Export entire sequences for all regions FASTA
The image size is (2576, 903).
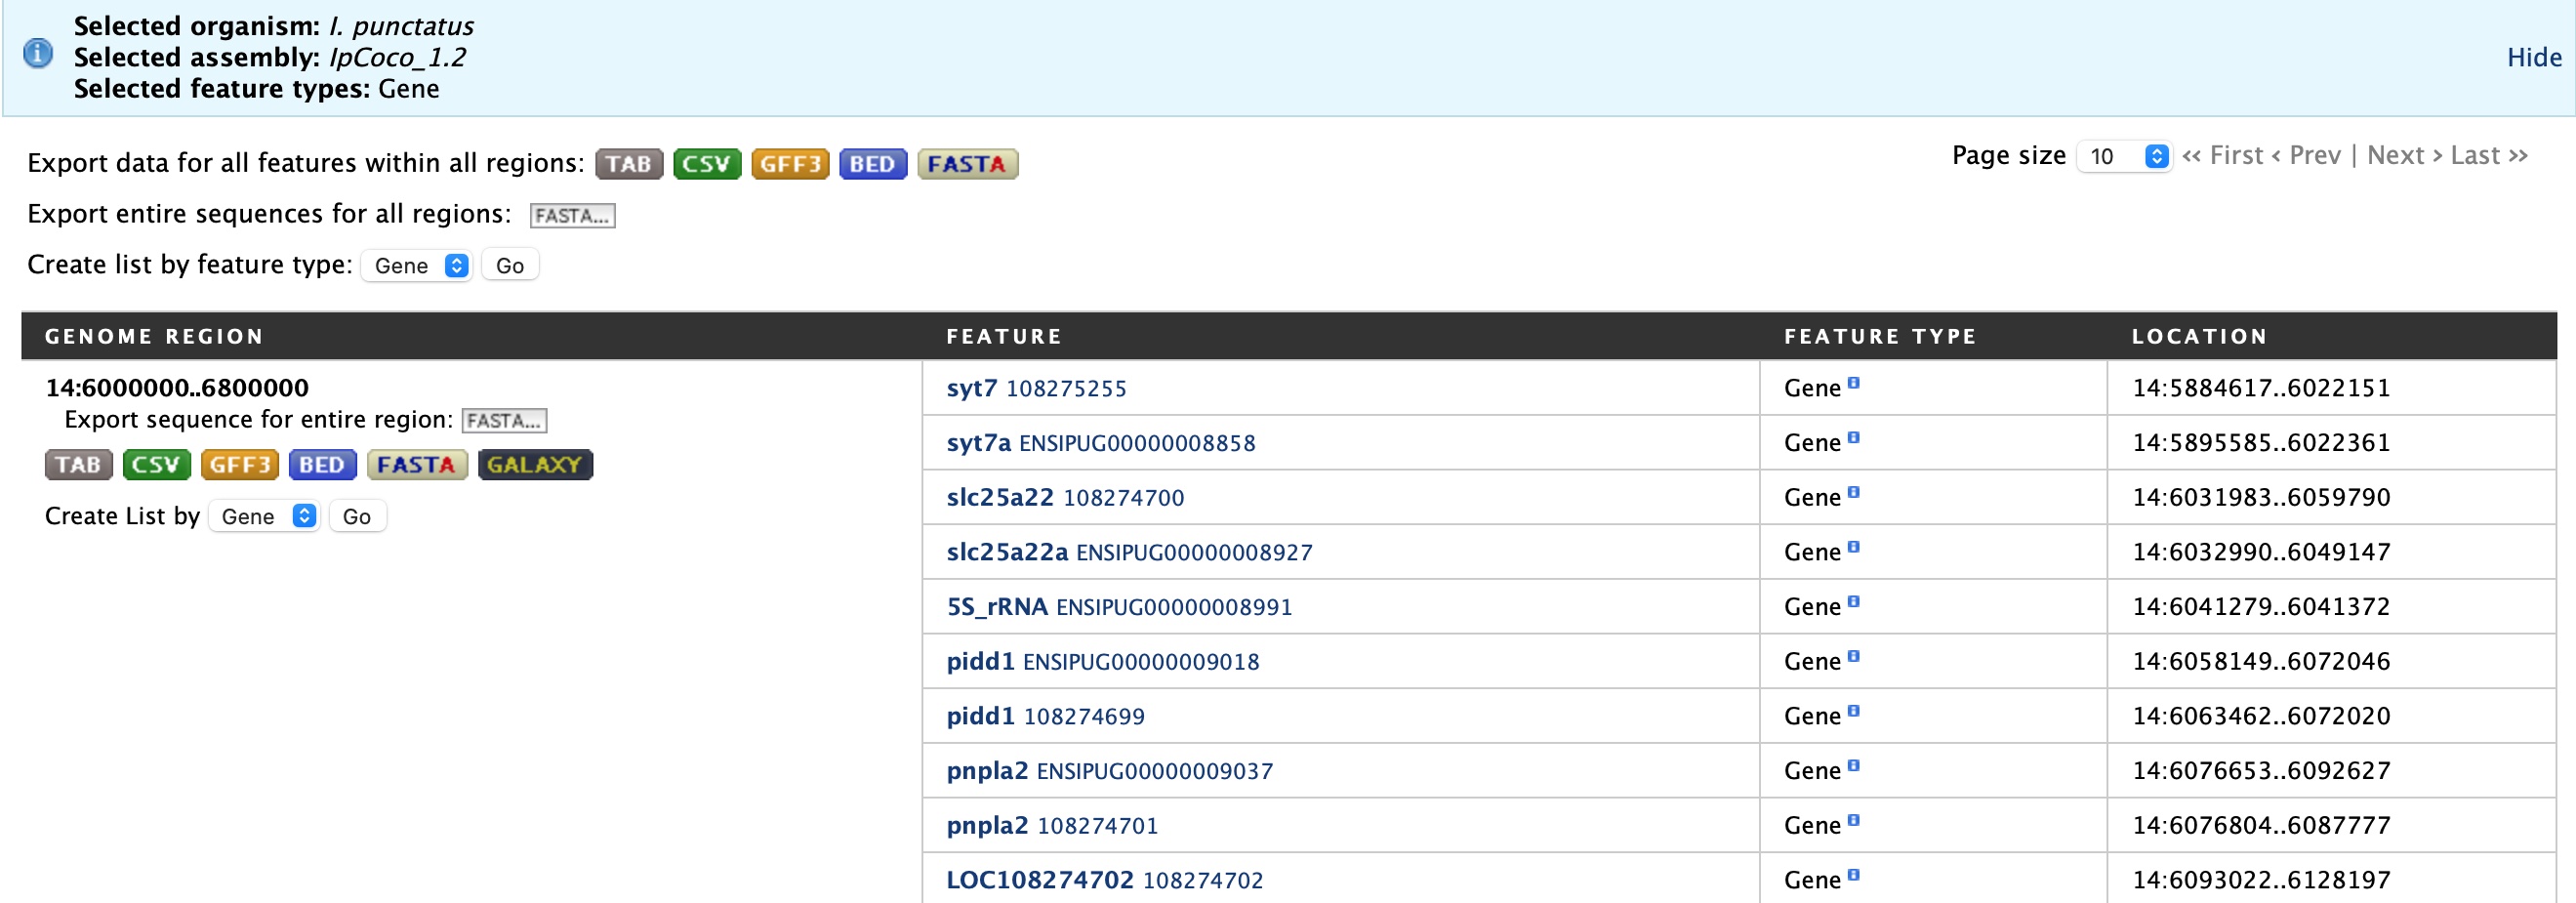tap(572, 216)
